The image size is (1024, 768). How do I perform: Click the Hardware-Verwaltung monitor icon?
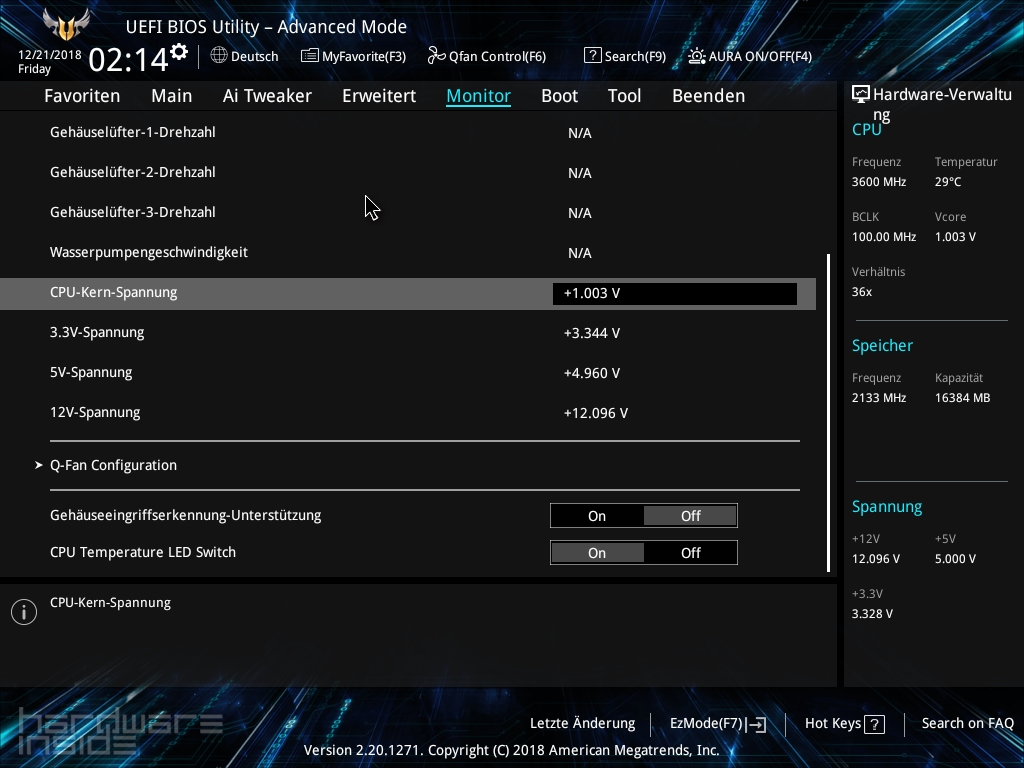click(x=861, y=92)
